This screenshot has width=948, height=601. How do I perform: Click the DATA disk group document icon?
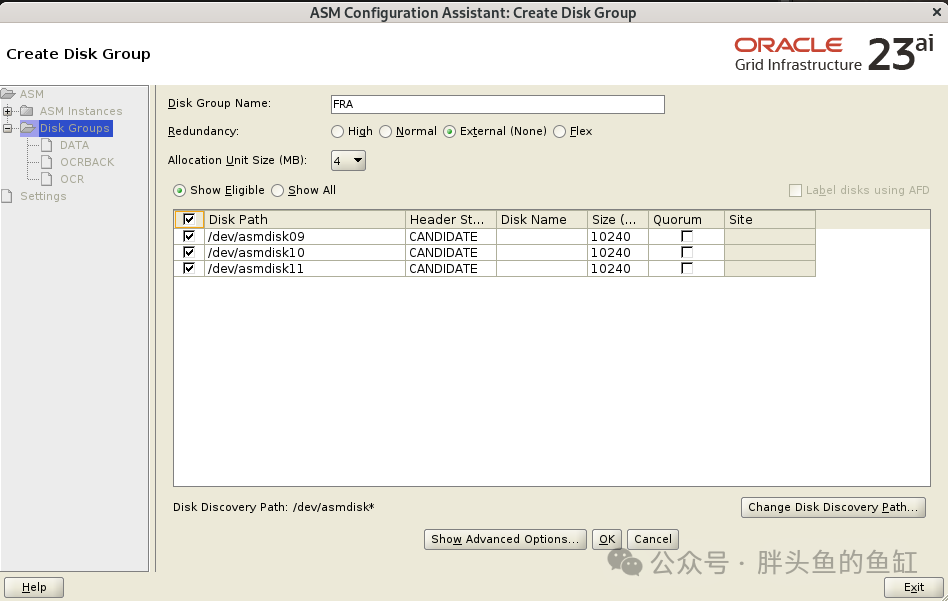tap(47, 145)
